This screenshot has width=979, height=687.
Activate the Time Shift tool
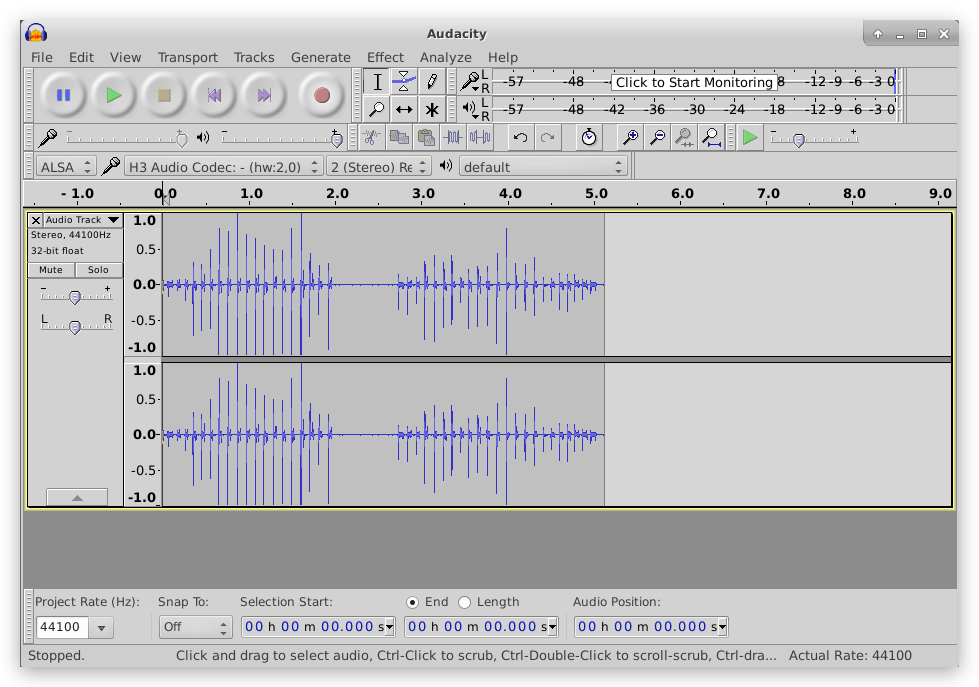click(404, 109)
